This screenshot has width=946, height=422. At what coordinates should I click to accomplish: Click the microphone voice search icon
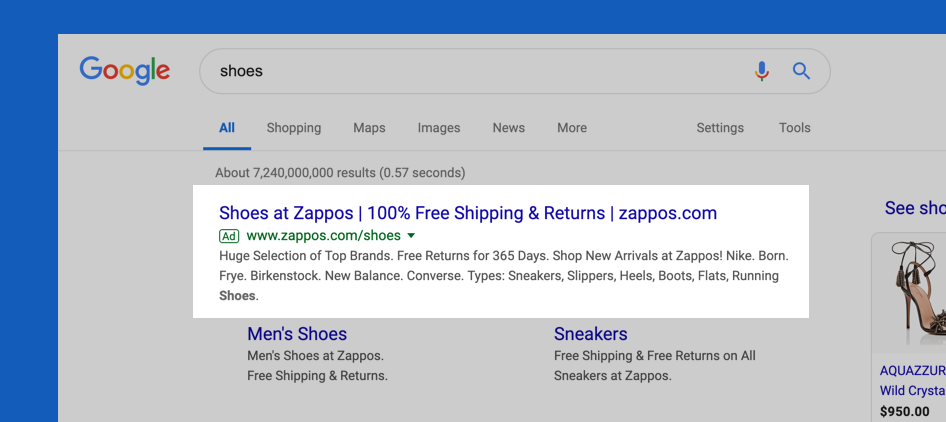pos(762,71)
